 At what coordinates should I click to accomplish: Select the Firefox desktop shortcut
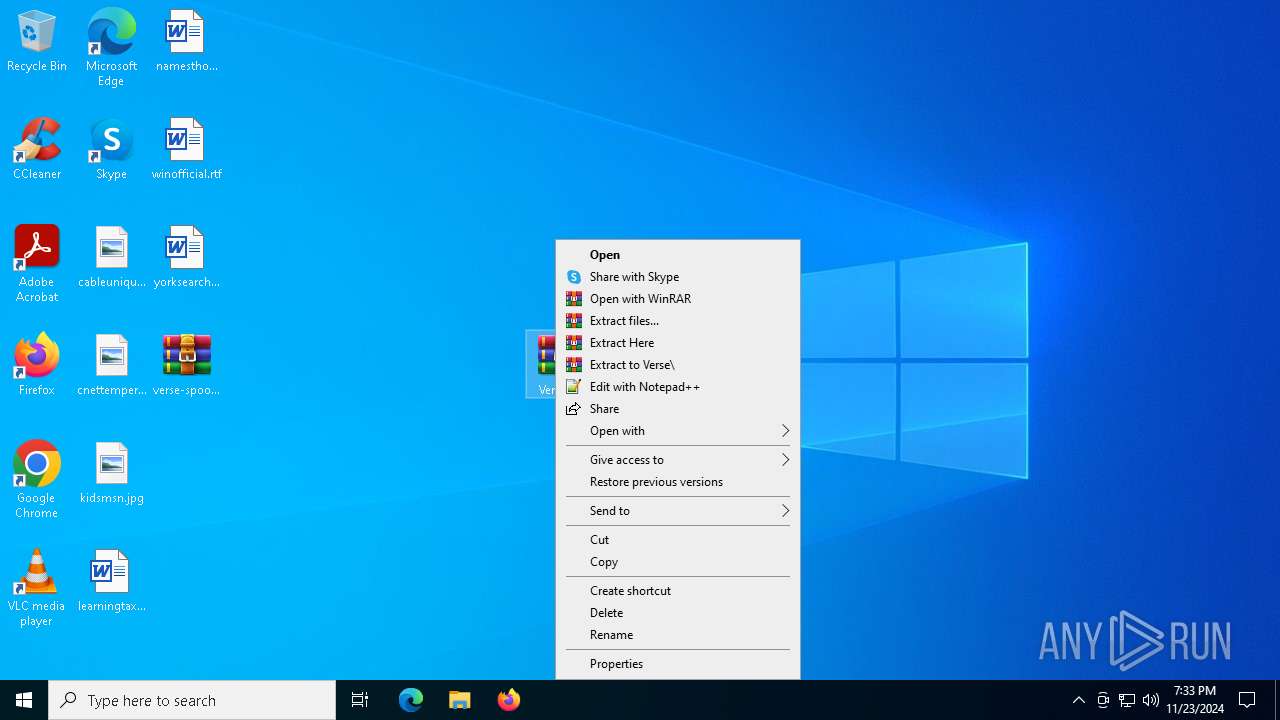click(37, 366)
